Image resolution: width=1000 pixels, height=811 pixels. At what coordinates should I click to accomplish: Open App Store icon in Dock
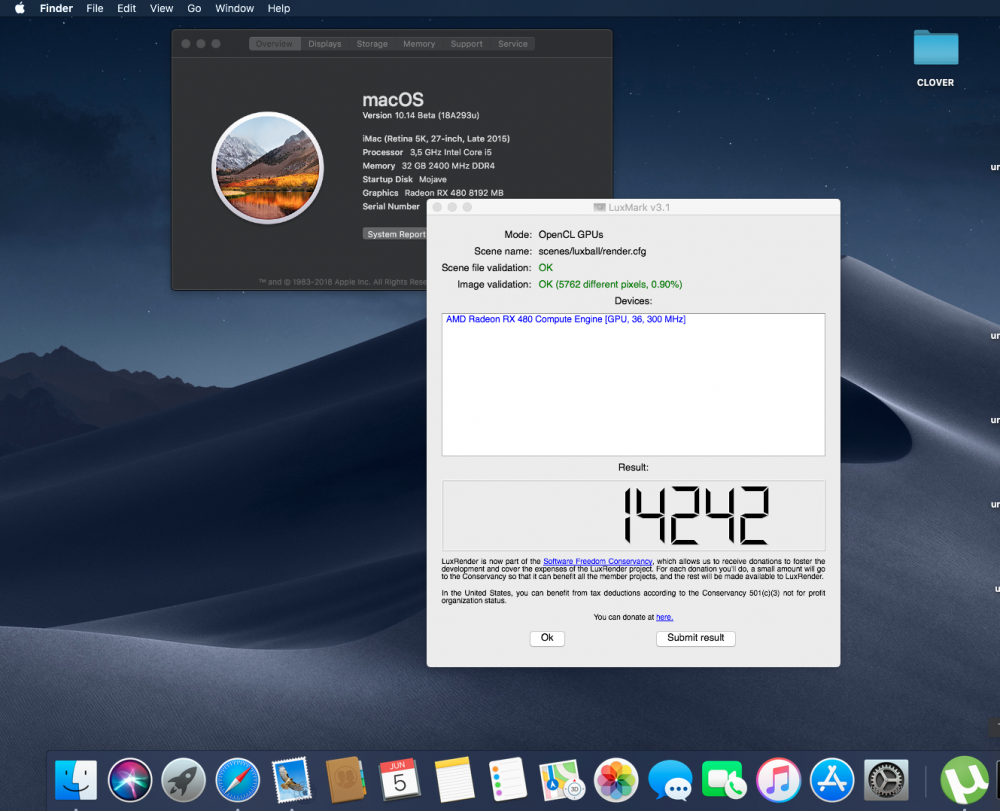[832, 780]
